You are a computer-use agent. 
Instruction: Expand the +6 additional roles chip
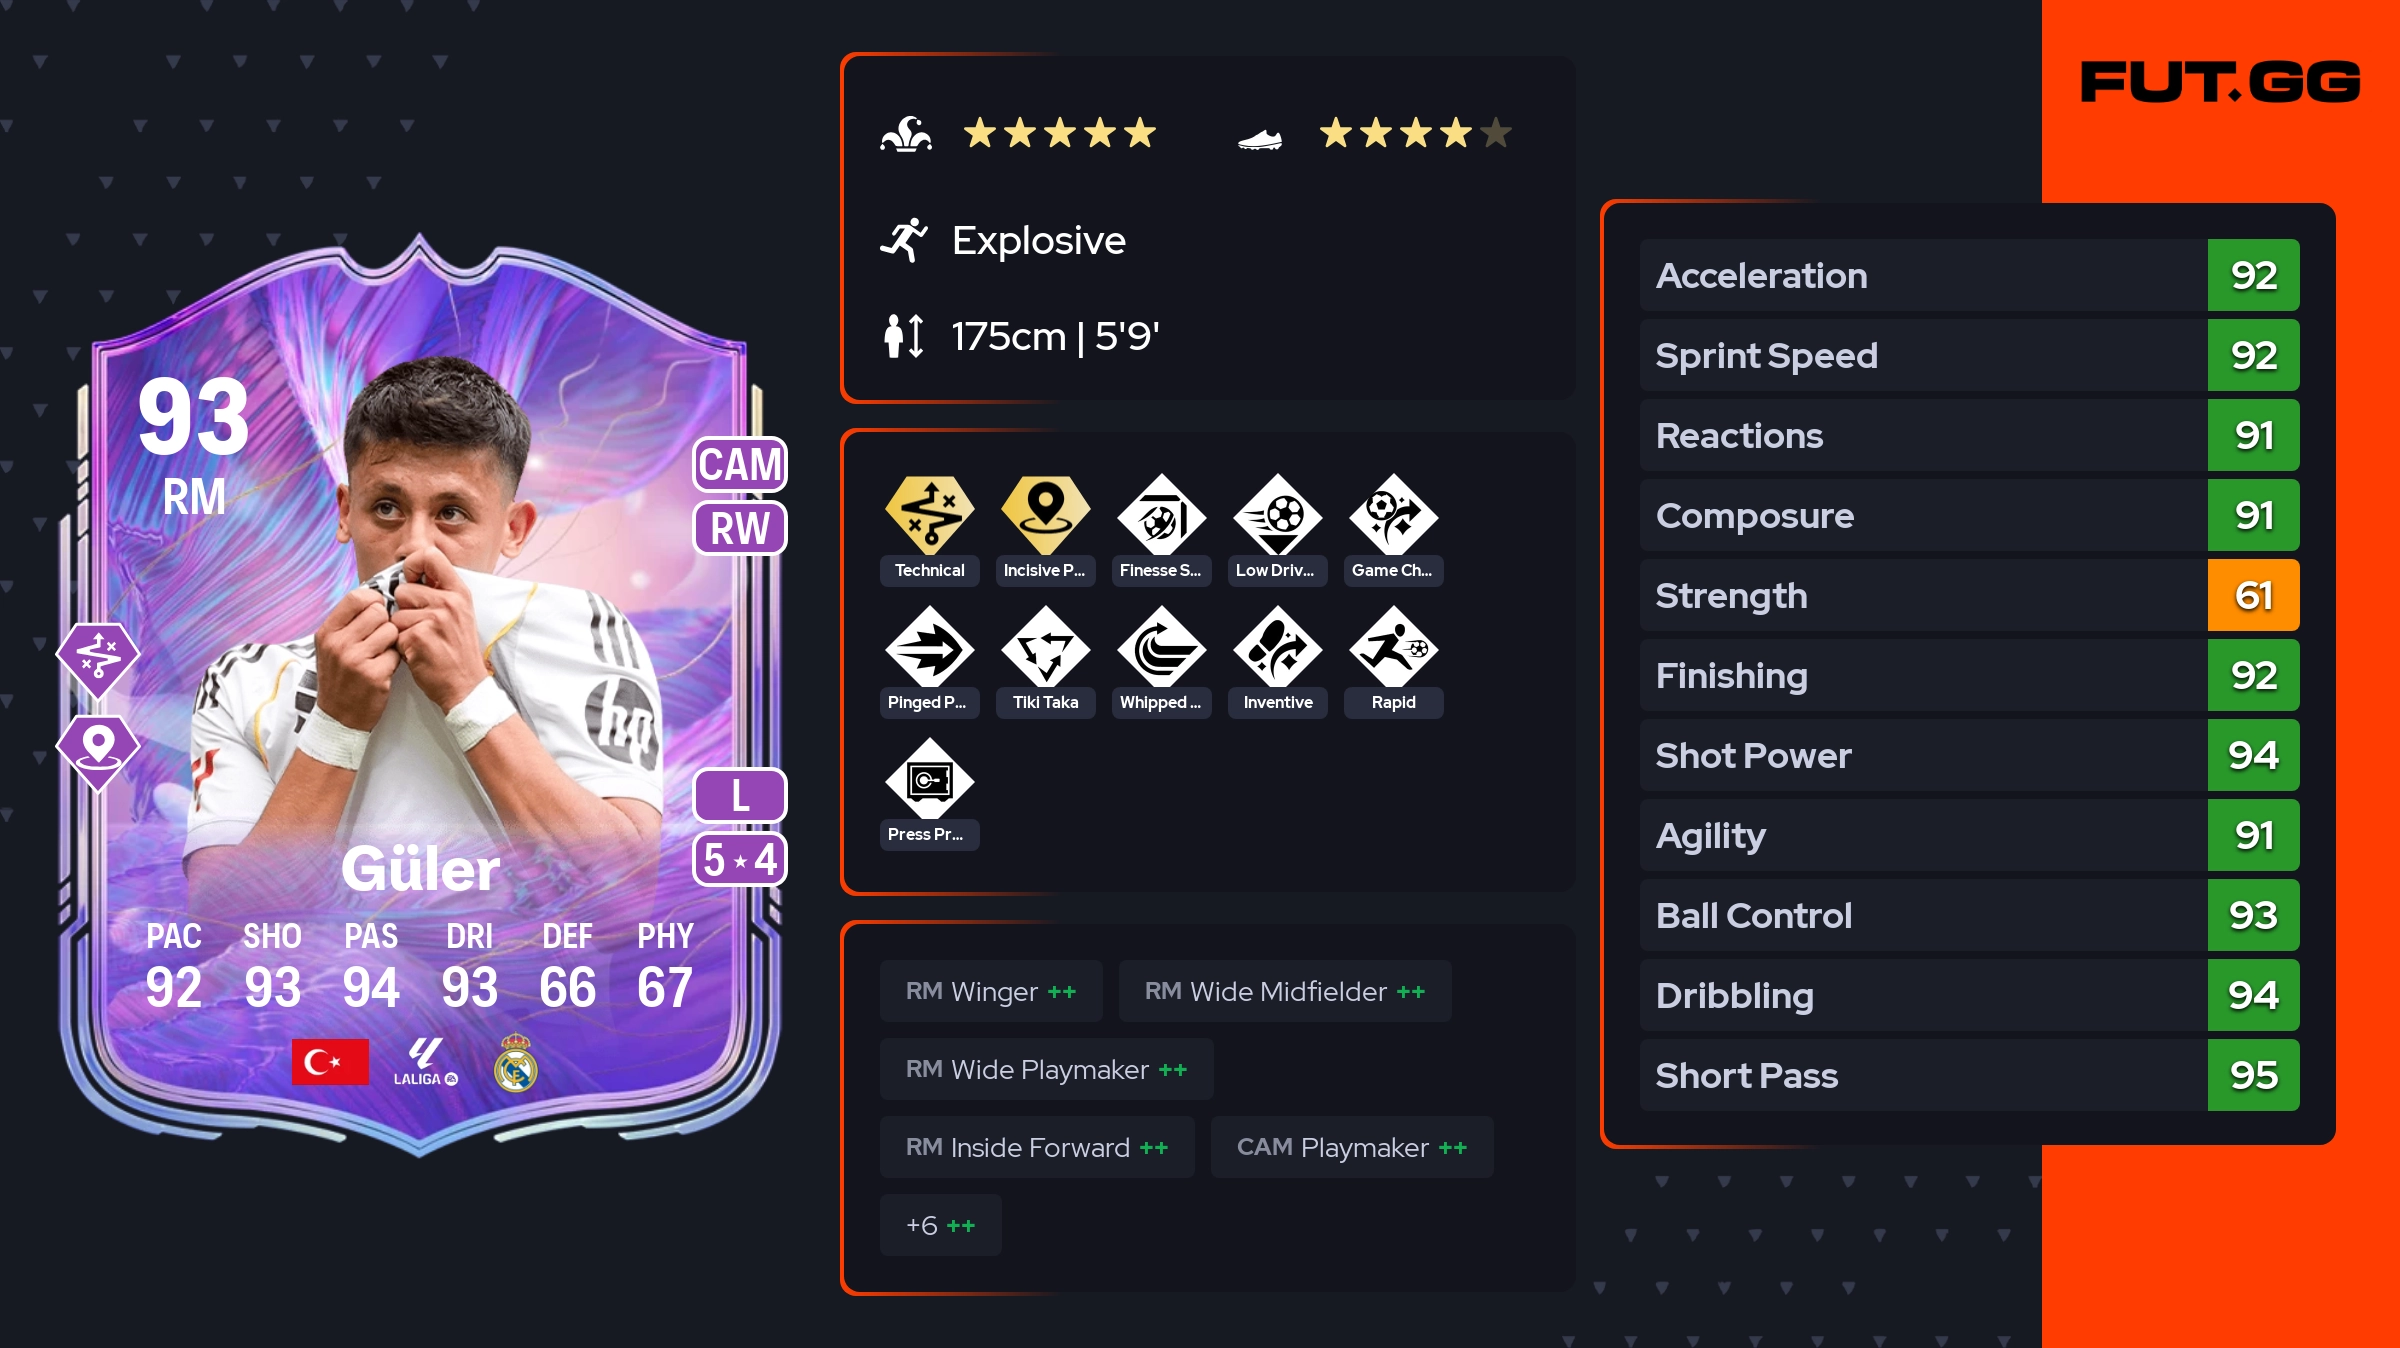click(x=940, y=1225)
